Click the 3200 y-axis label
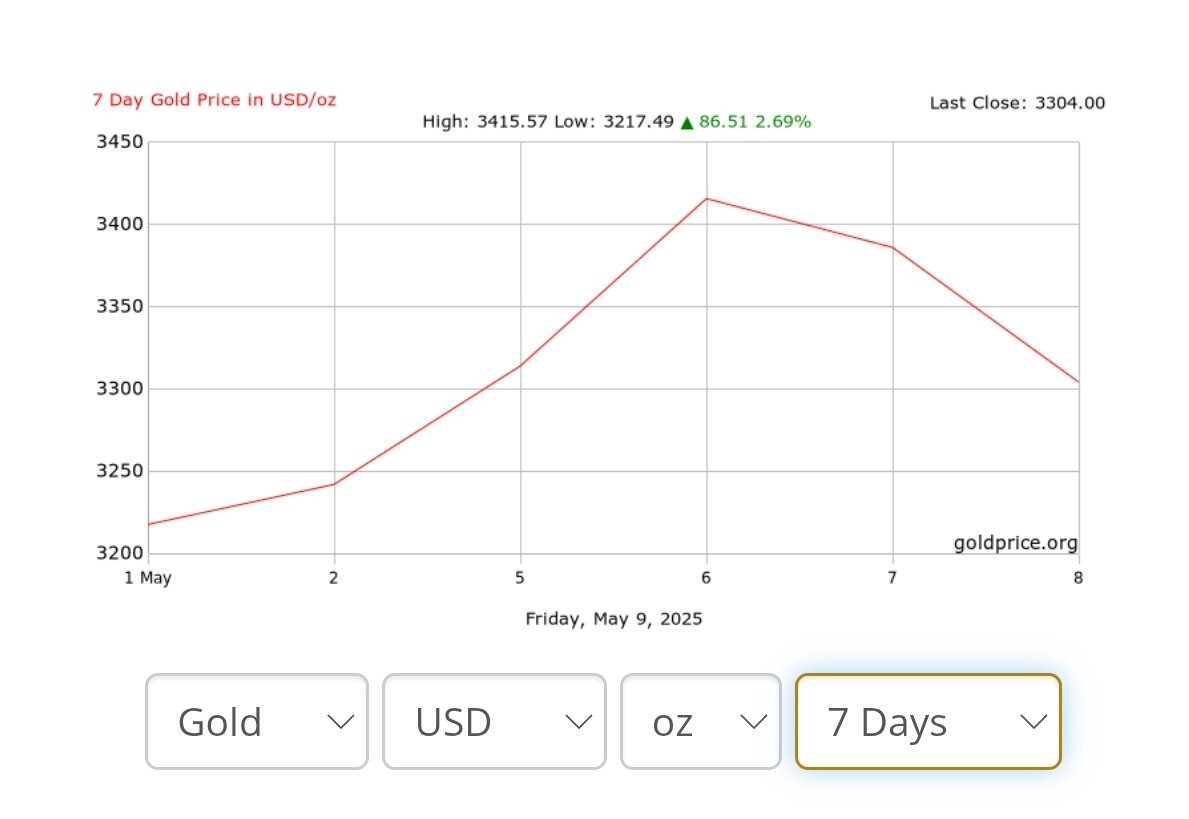The height and width of the screenshot is (819, 1189). click(119, 553)
